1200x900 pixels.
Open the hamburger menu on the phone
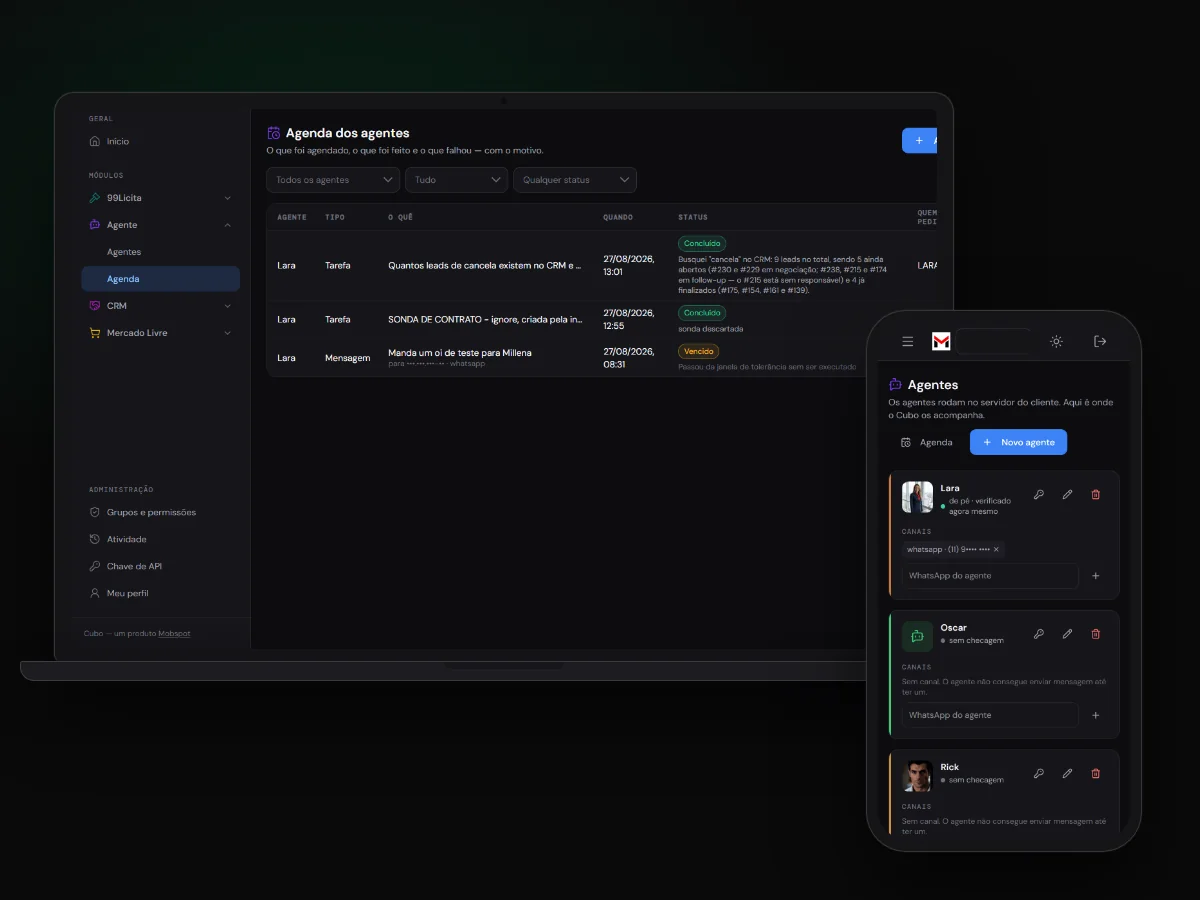[x=907, y=342]
